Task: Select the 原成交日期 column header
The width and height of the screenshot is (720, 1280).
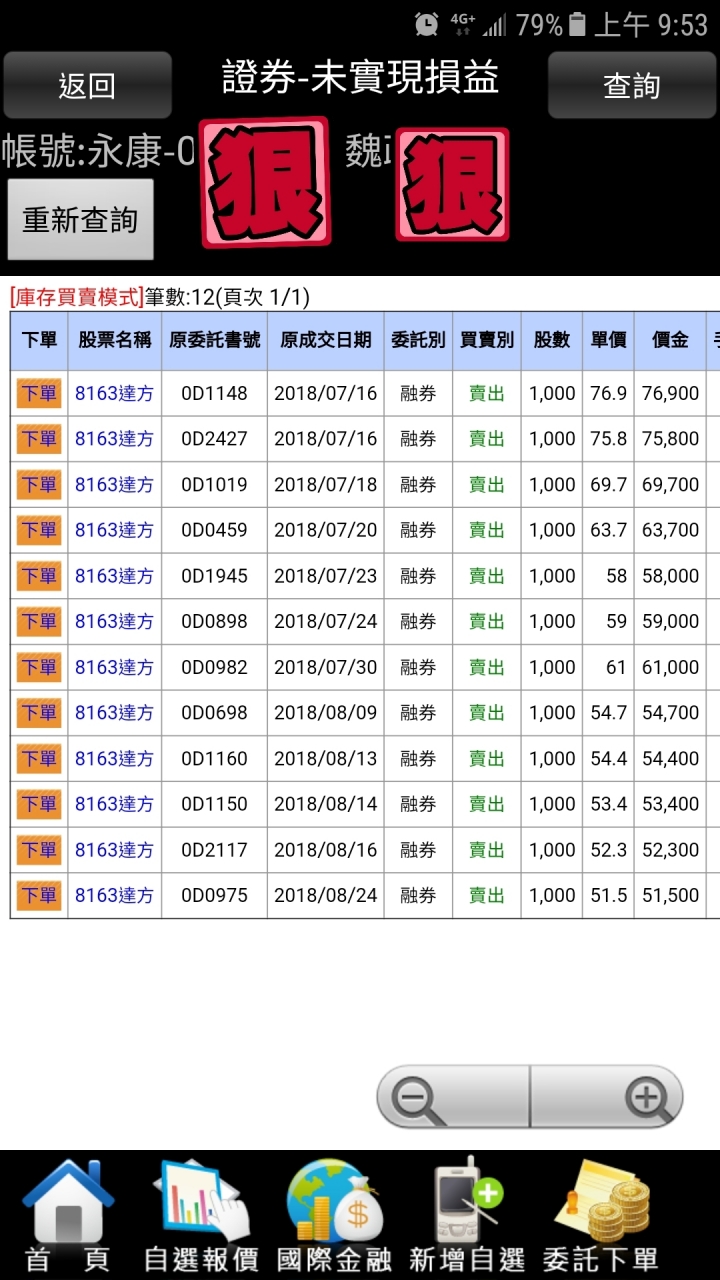Action: [x=326, y=340]
